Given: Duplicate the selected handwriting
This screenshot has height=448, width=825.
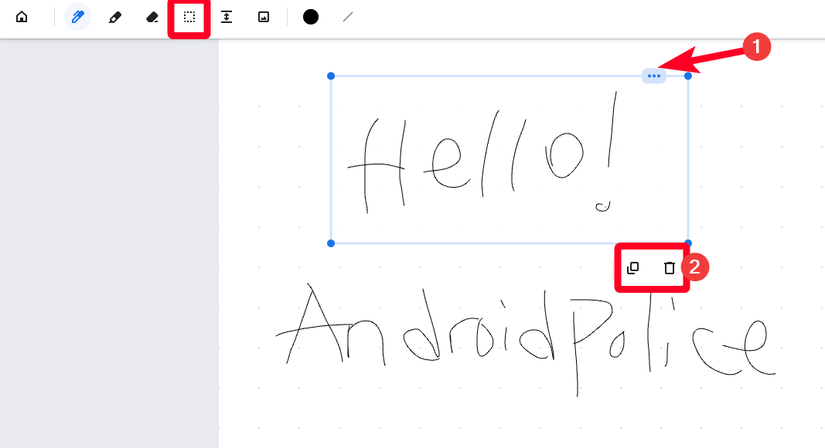Looking at the screenshot, I should coord(633,268).
